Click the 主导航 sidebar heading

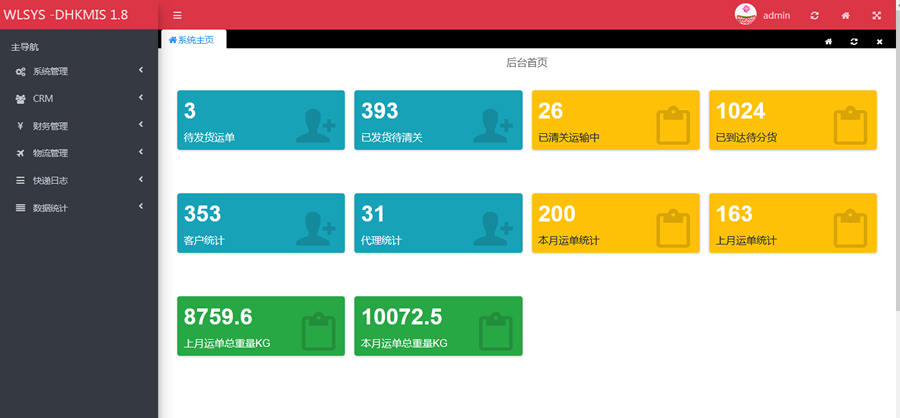25,47
